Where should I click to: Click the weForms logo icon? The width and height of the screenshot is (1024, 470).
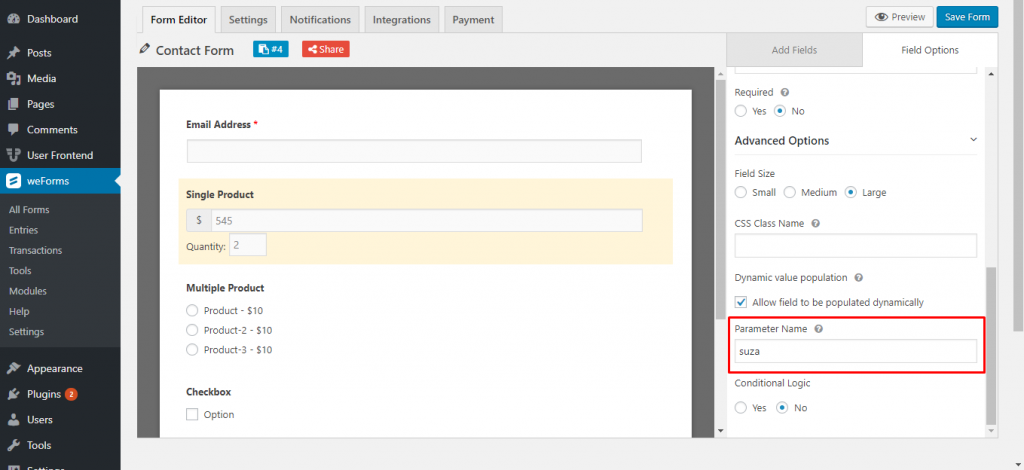pyautogui.click(x=13, y=181)
